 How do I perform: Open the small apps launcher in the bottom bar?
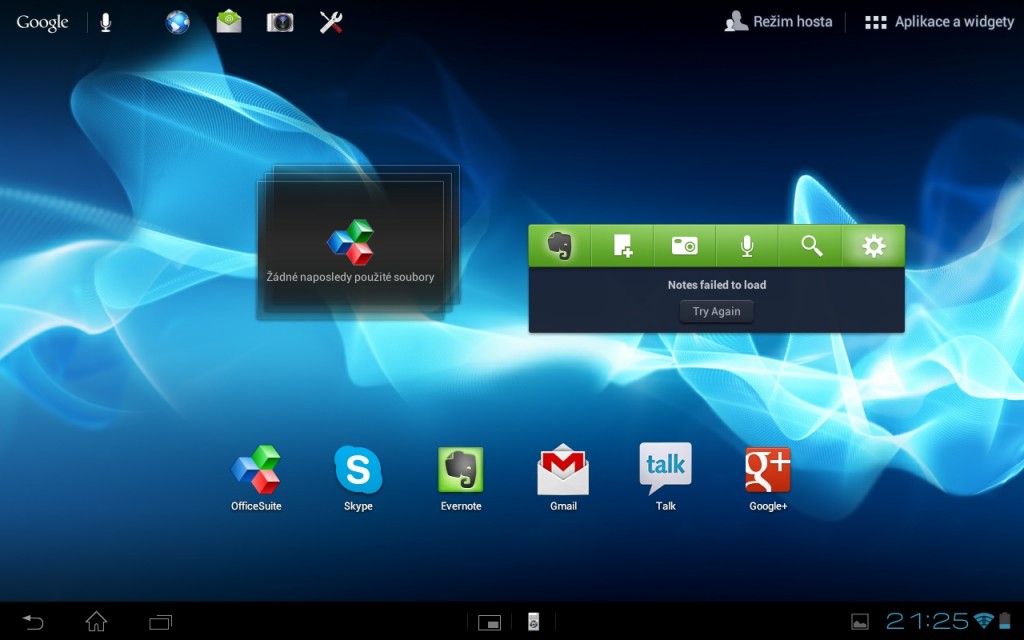point(489,622)
